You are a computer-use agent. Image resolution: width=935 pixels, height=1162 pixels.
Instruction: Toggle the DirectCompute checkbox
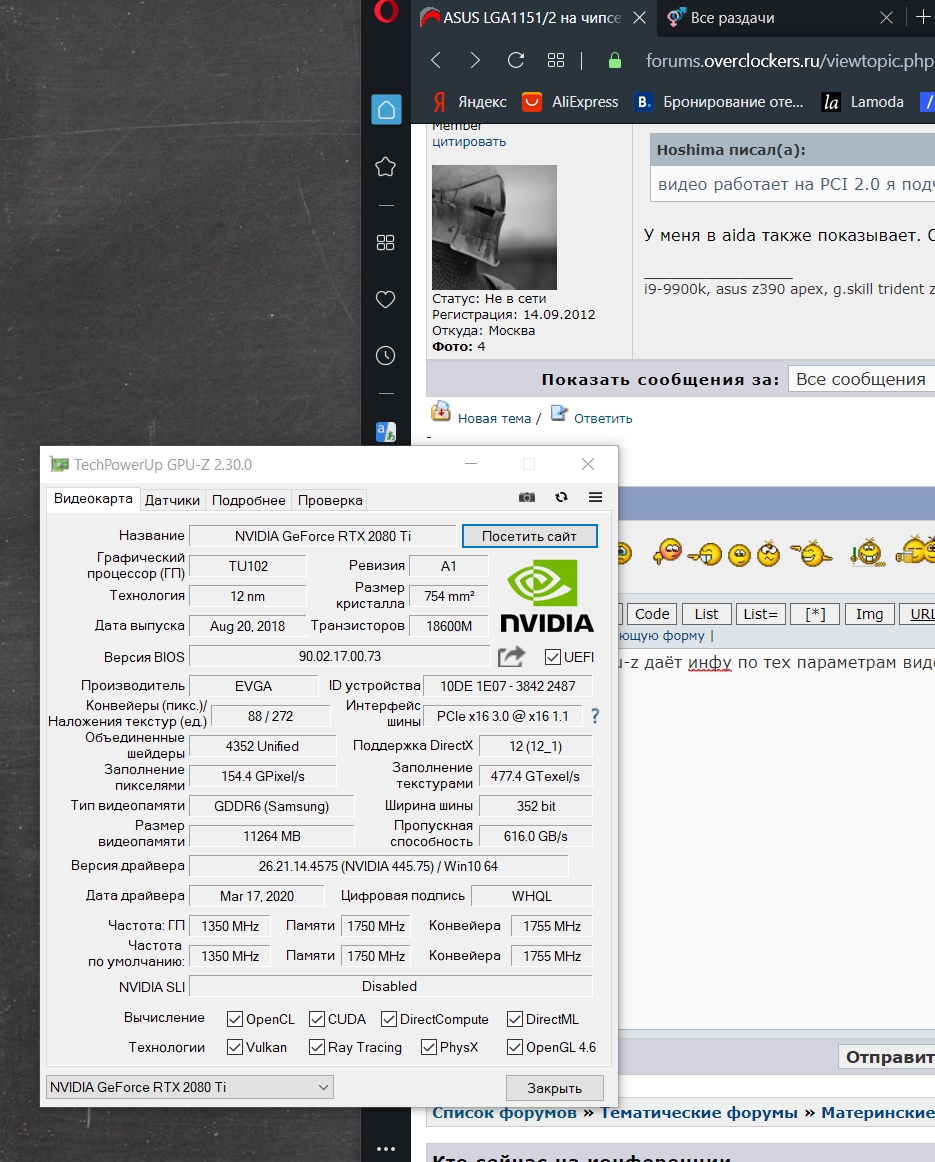pyautogui.click(x=389, y=1020)
